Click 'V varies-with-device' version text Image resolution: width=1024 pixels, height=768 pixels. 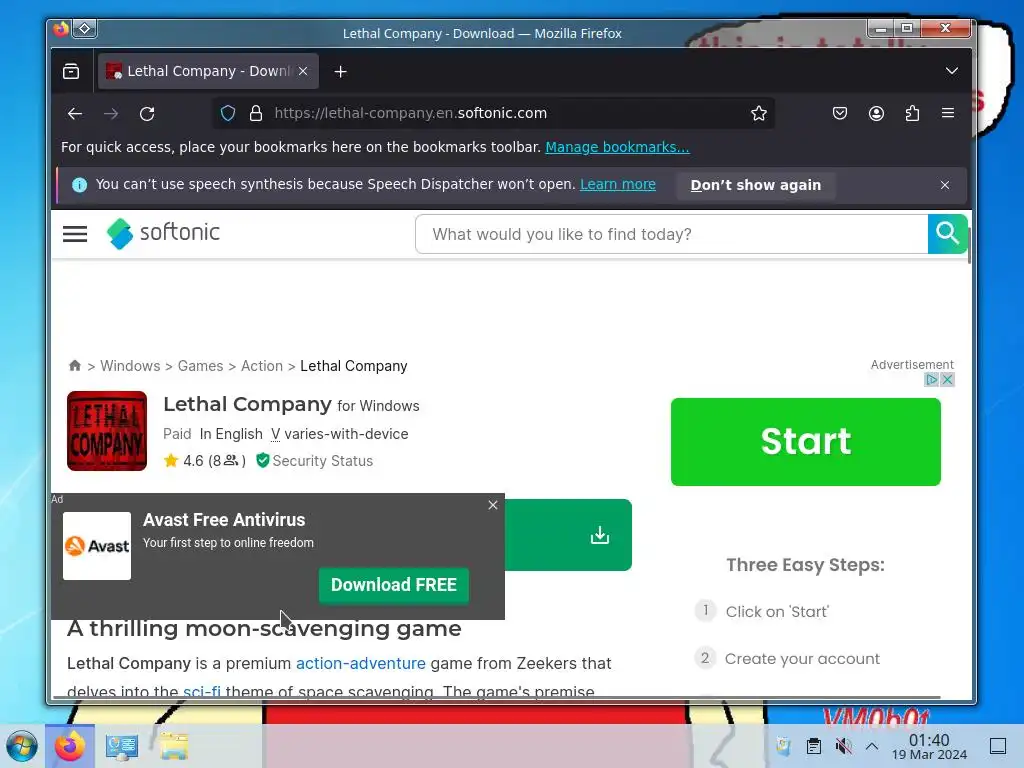[x=340, y=434]
